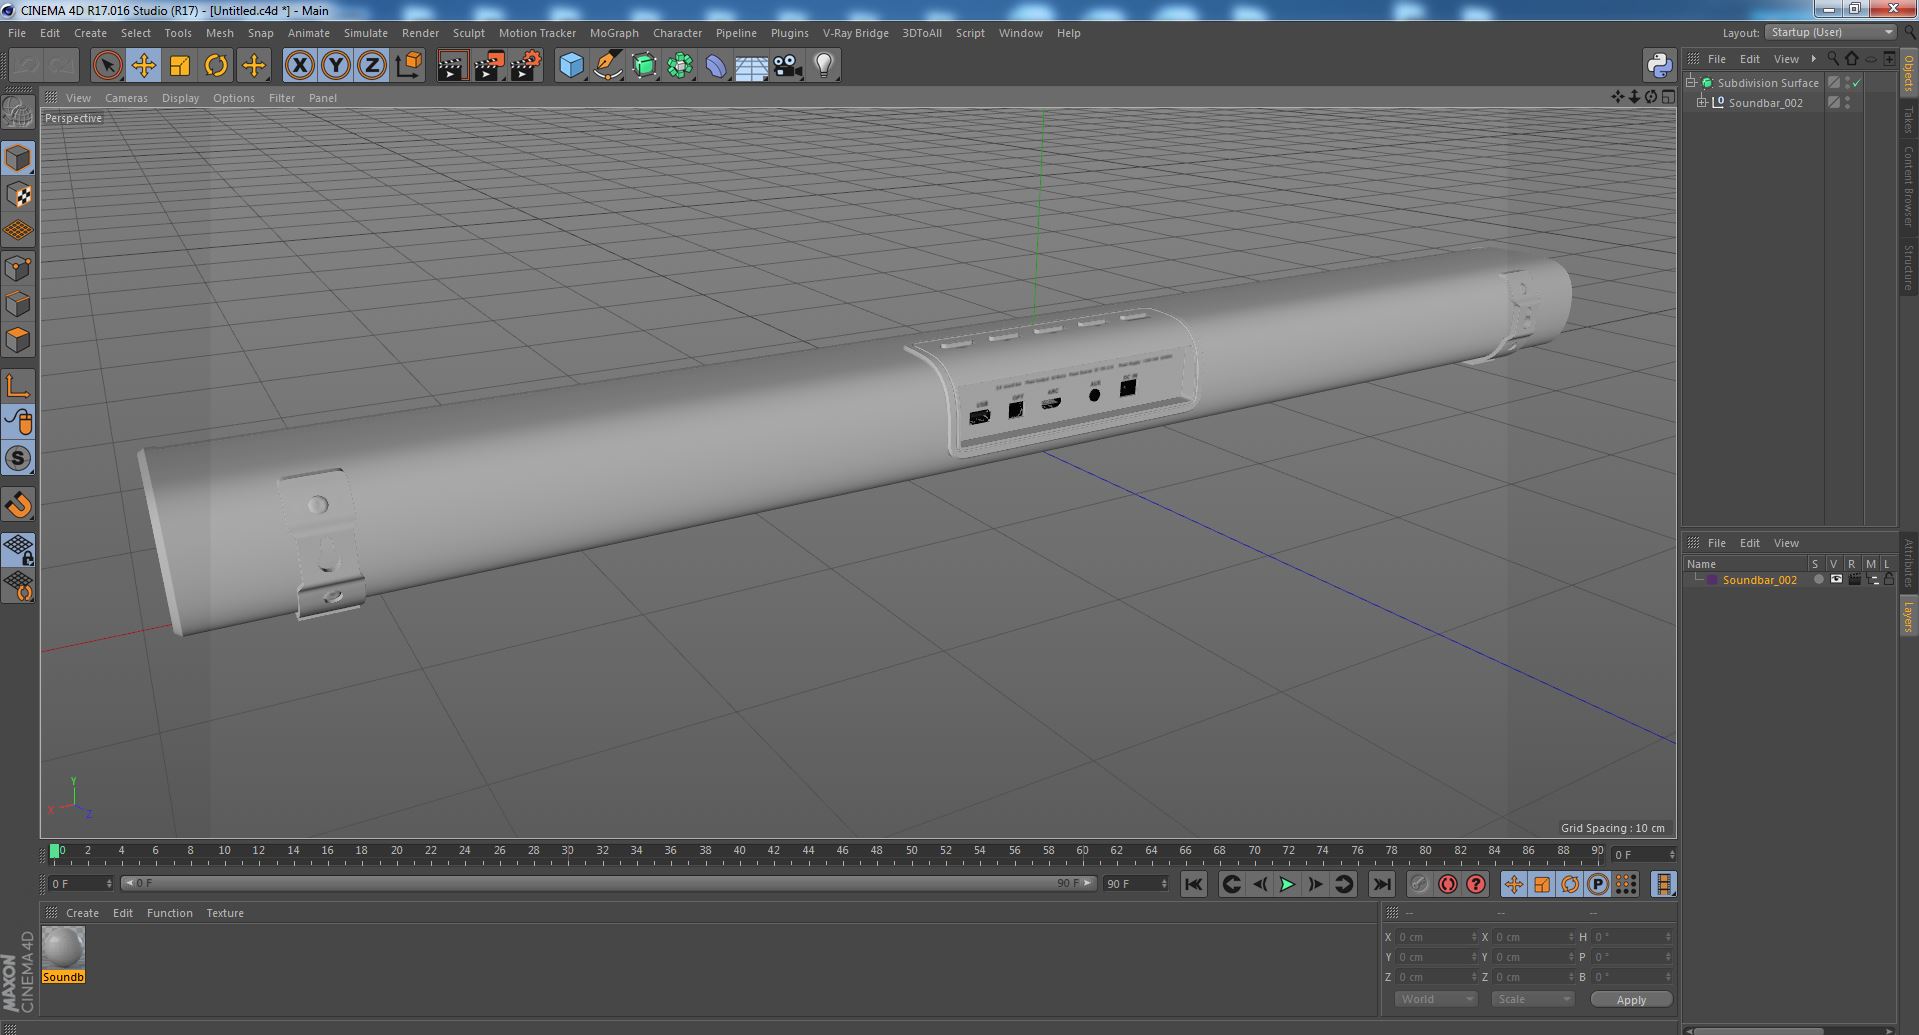This screenshot has height=1035, width=1919.
Task: Click the Apply button
Action: click(1631, 1000)
